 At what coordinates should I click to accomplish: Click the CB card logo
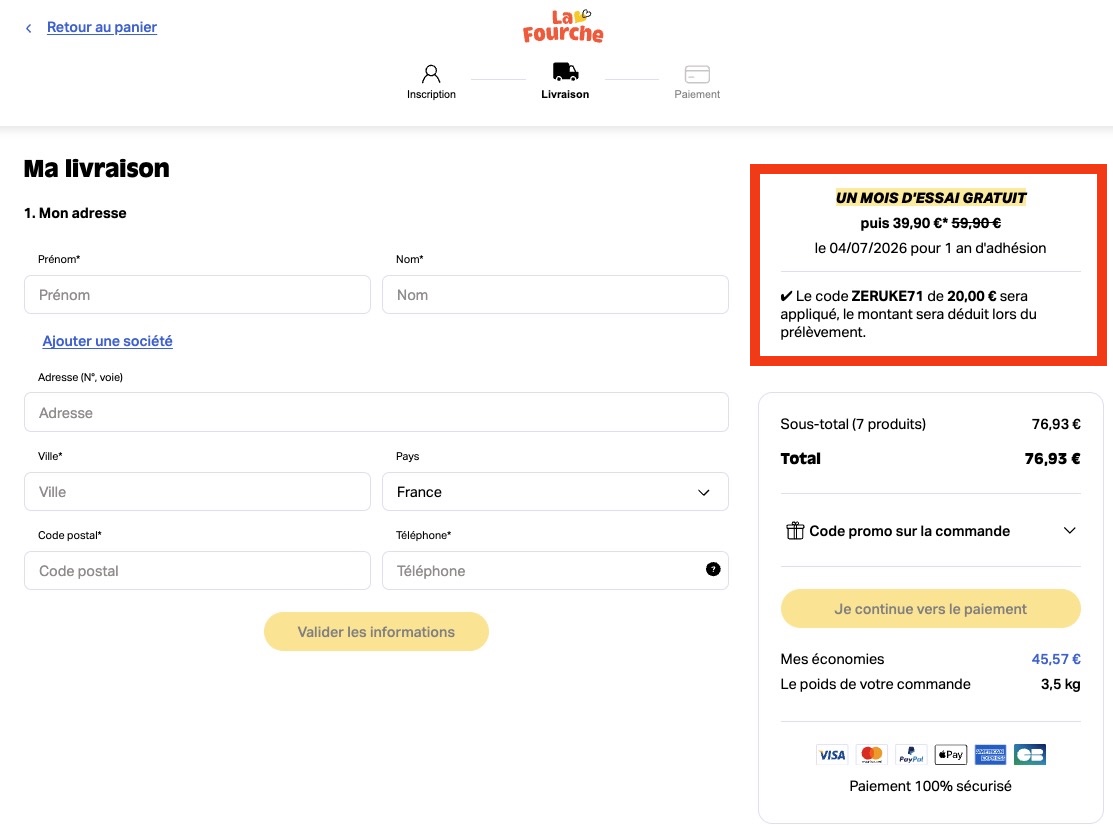click(x=1030, y=755)
